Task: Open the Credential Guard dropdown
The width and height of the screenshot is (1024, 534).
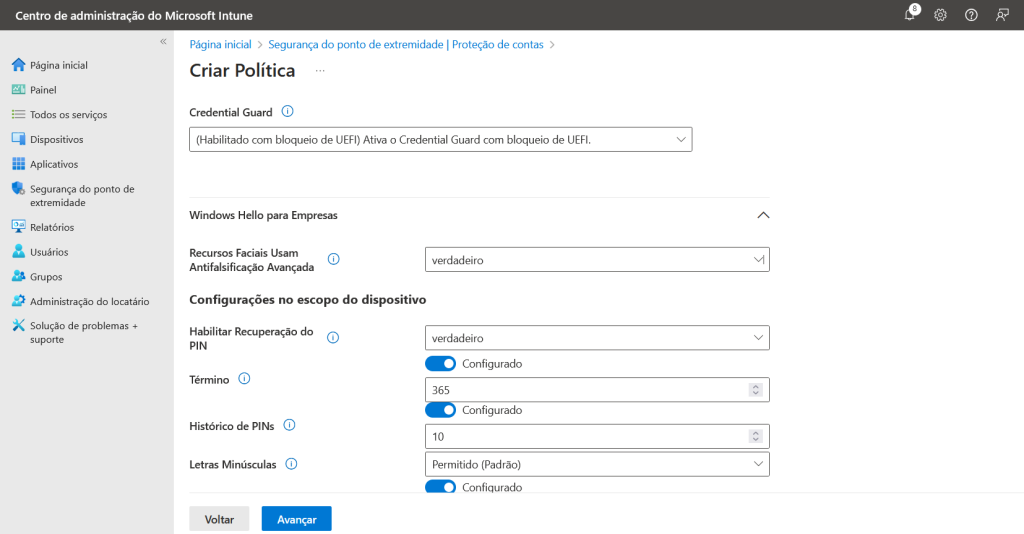Action: tap(441, 140)
